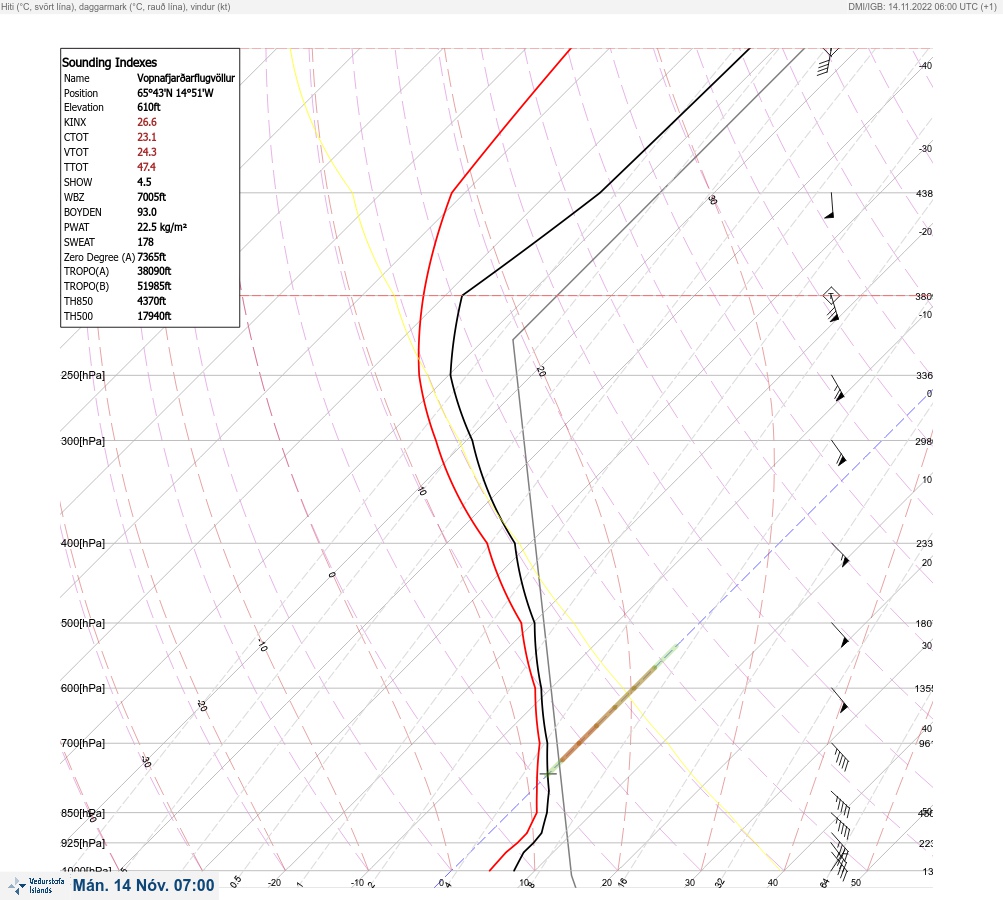
Task: Click the 700[hPa] pressure label
Action: pyautogui.click(x=83, y=743)
